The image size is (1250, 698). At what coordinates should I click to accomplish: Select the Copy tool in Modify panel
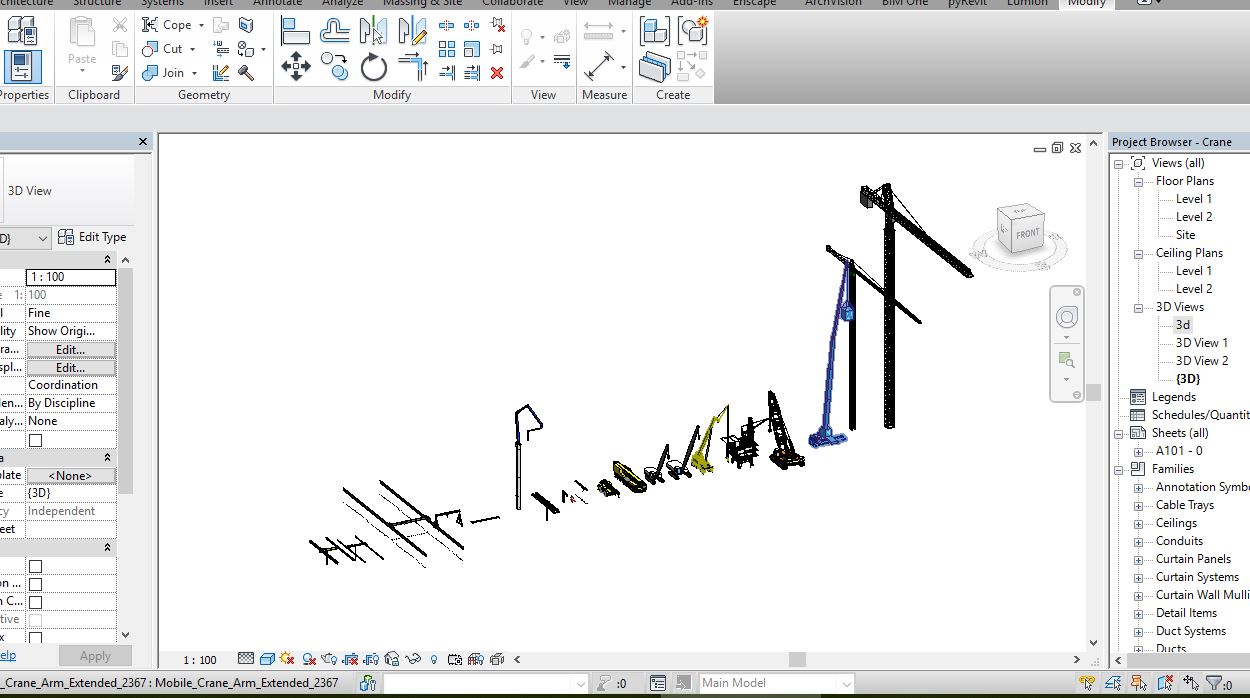point(335,68)
